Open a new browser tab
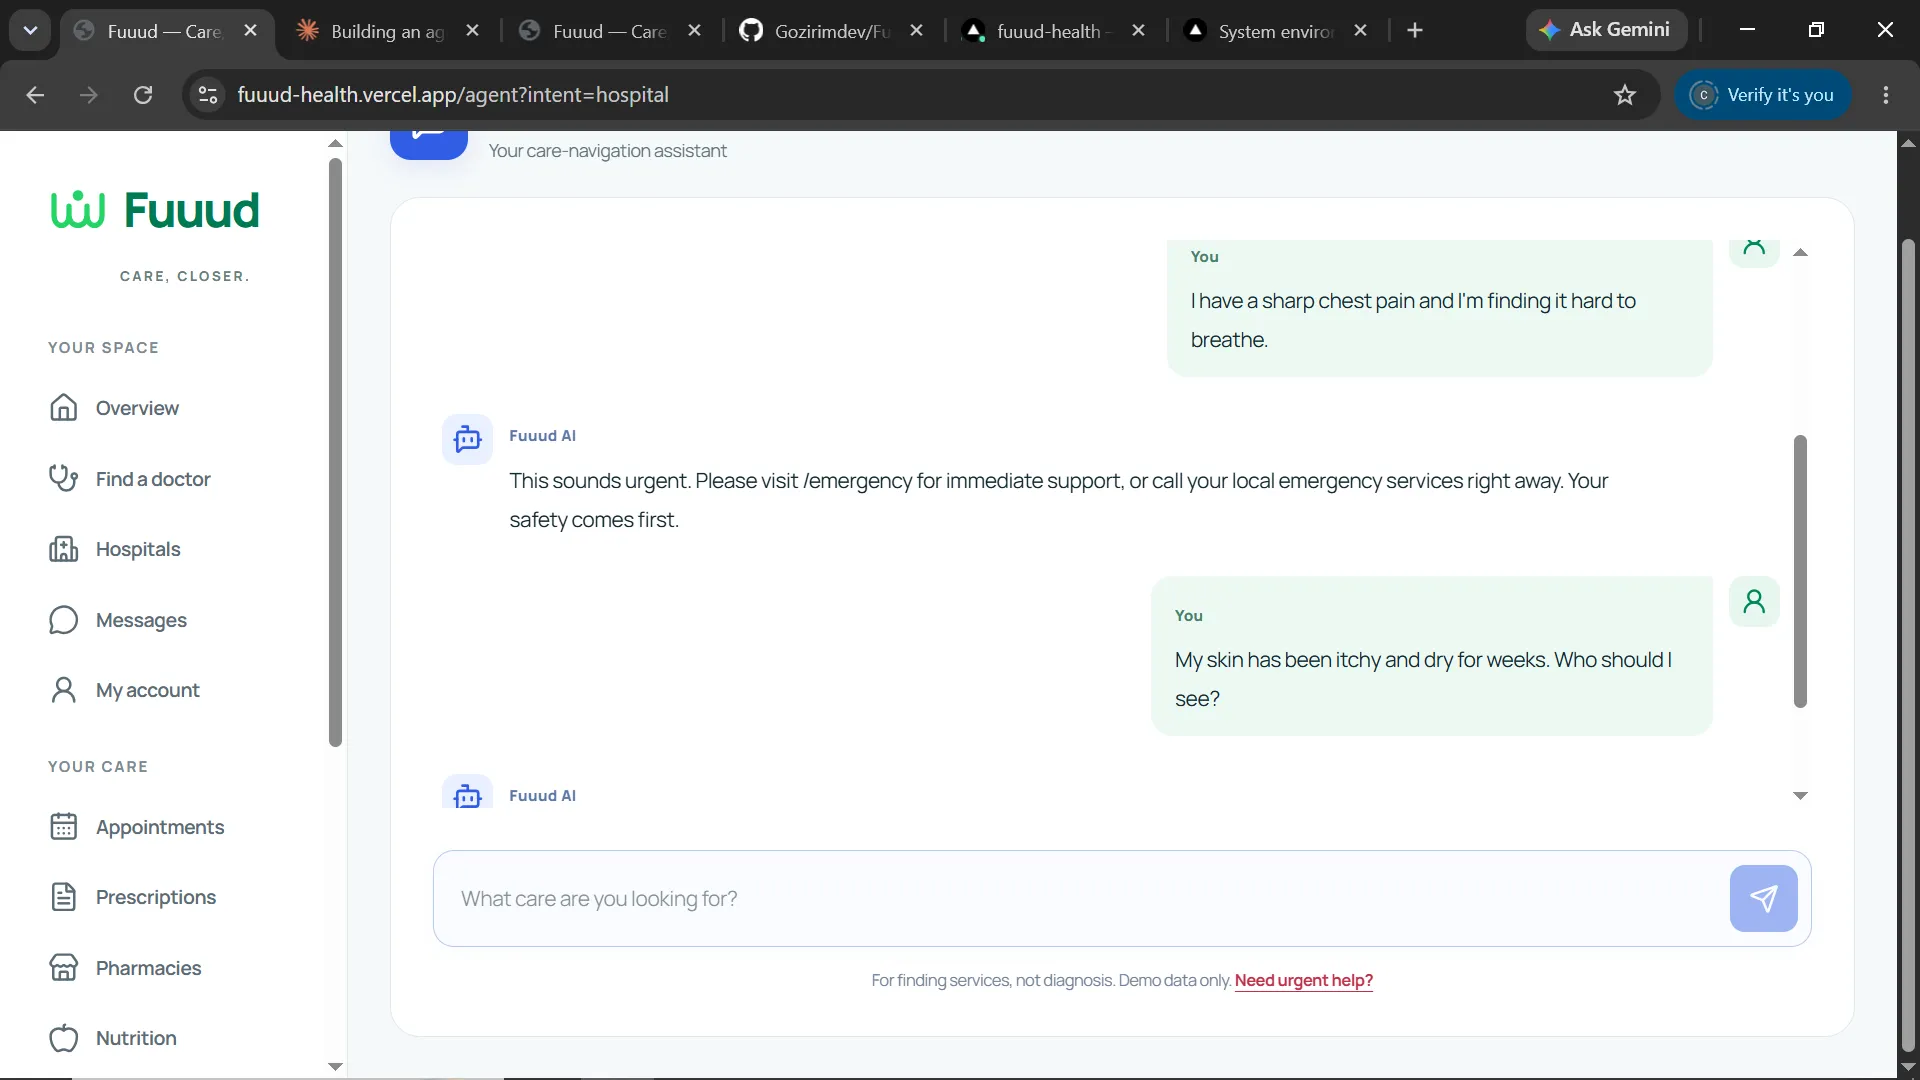This screenshot has width=1920, height=1080. (x=1414, y=31)
